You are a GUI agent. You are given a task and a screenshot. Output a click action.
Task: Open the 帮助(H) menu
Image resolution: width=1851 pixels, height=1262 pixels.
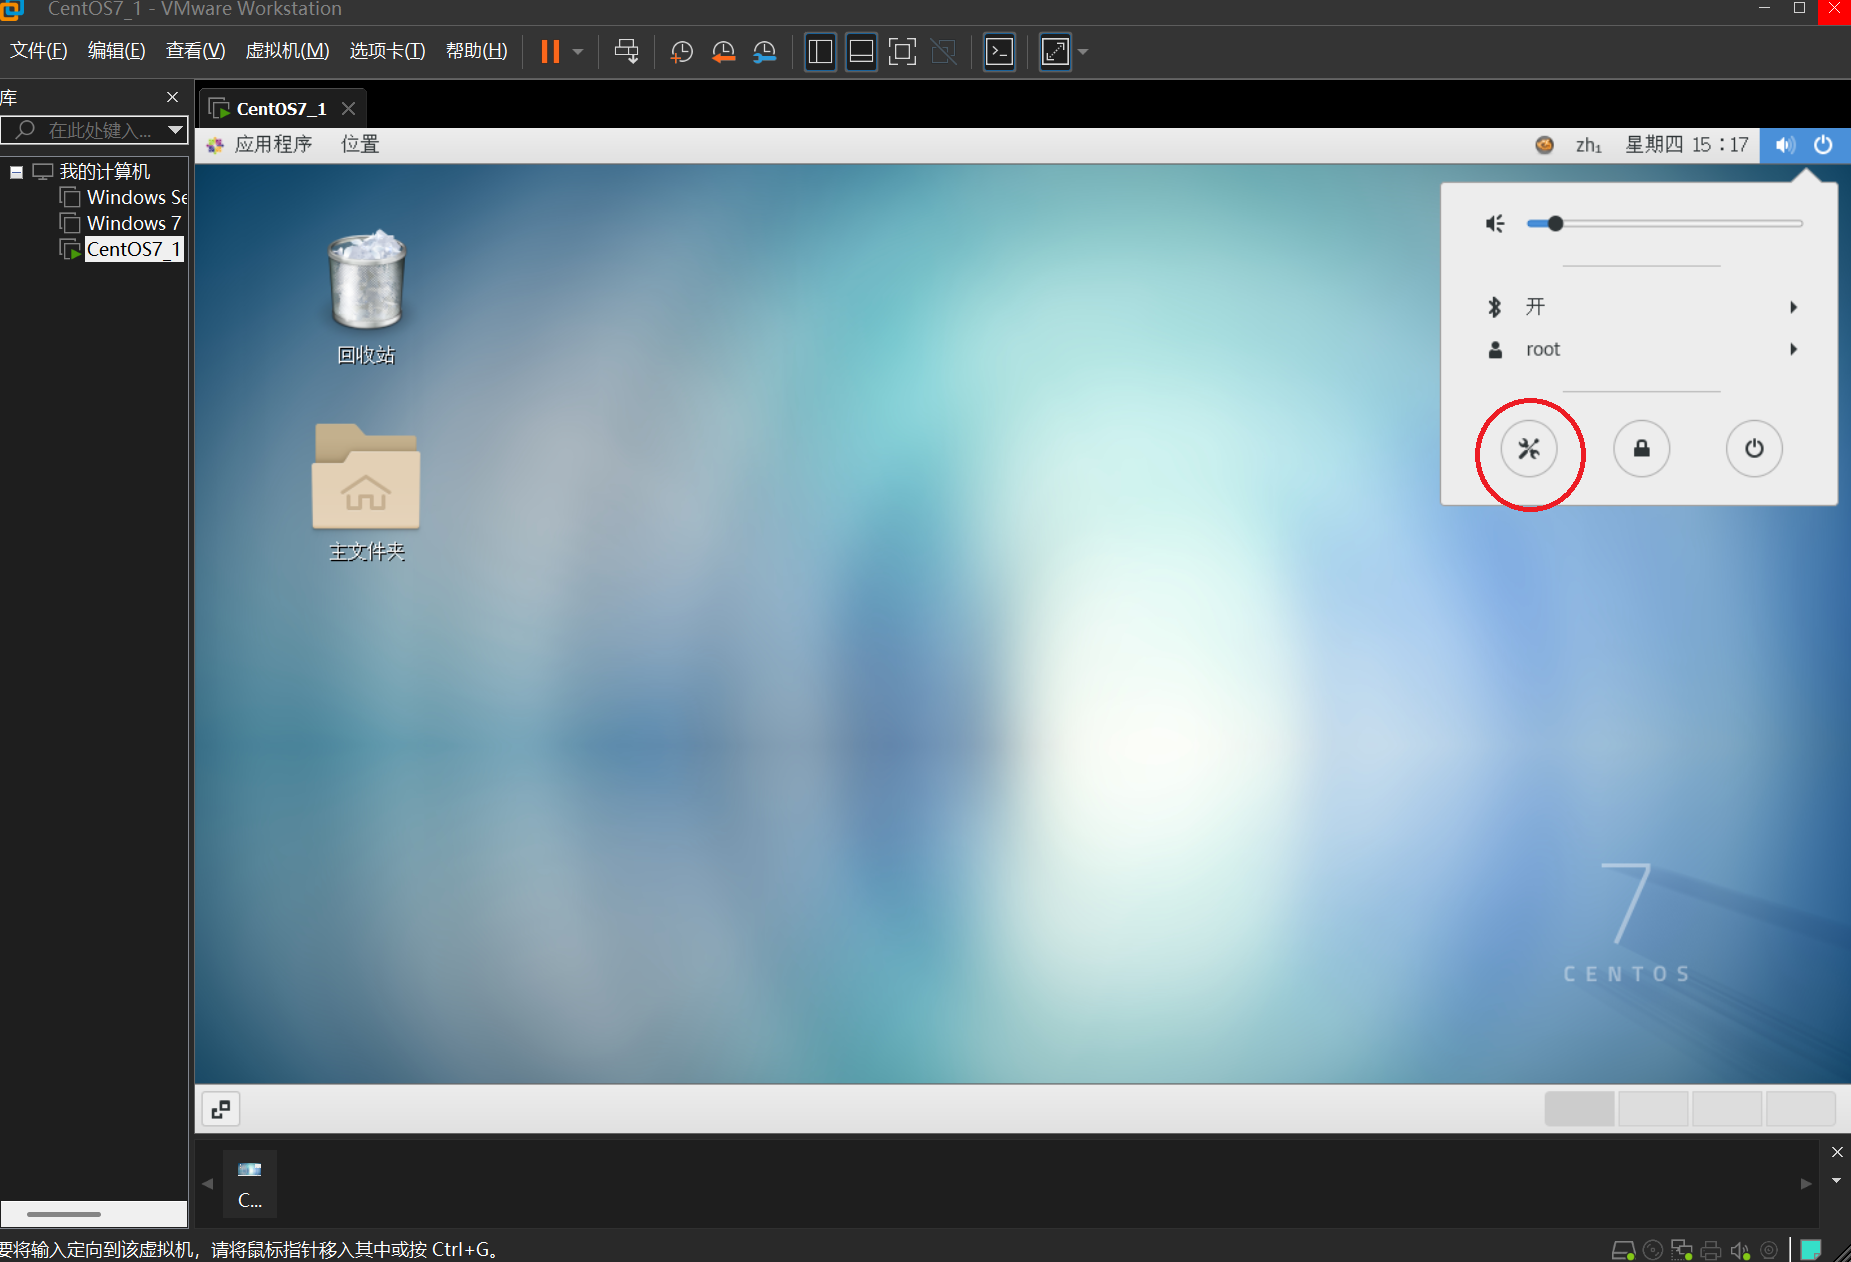point(476,51)
